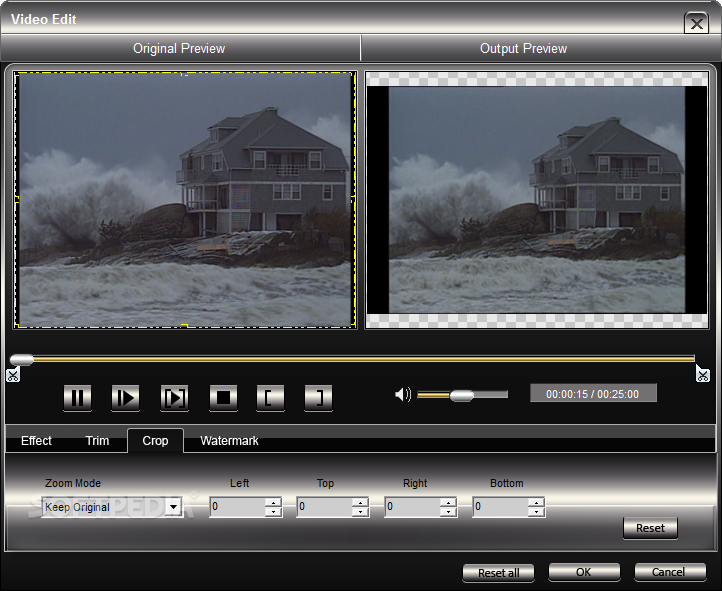722x591 pixels.
Task: Increase the Bottom crop value
Action: click(x=536, y=502)
